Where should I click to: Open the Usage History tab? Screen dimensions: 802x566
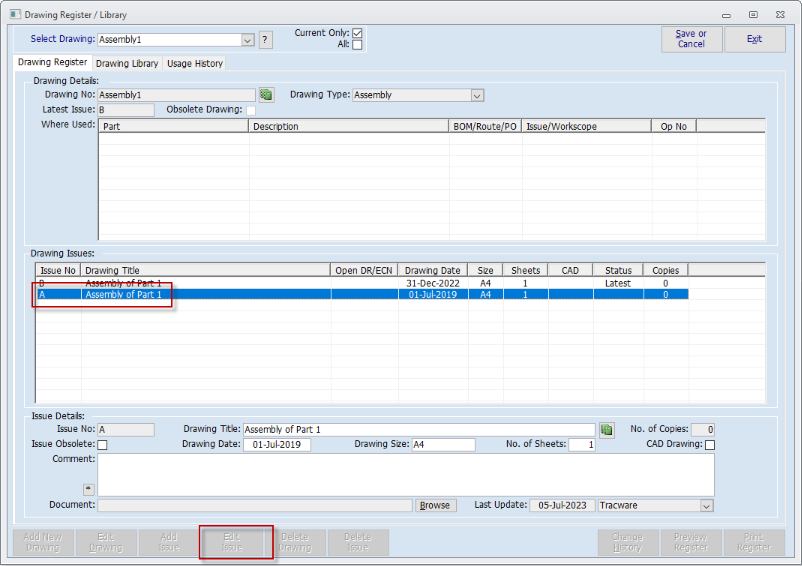(x=195, y=63)
